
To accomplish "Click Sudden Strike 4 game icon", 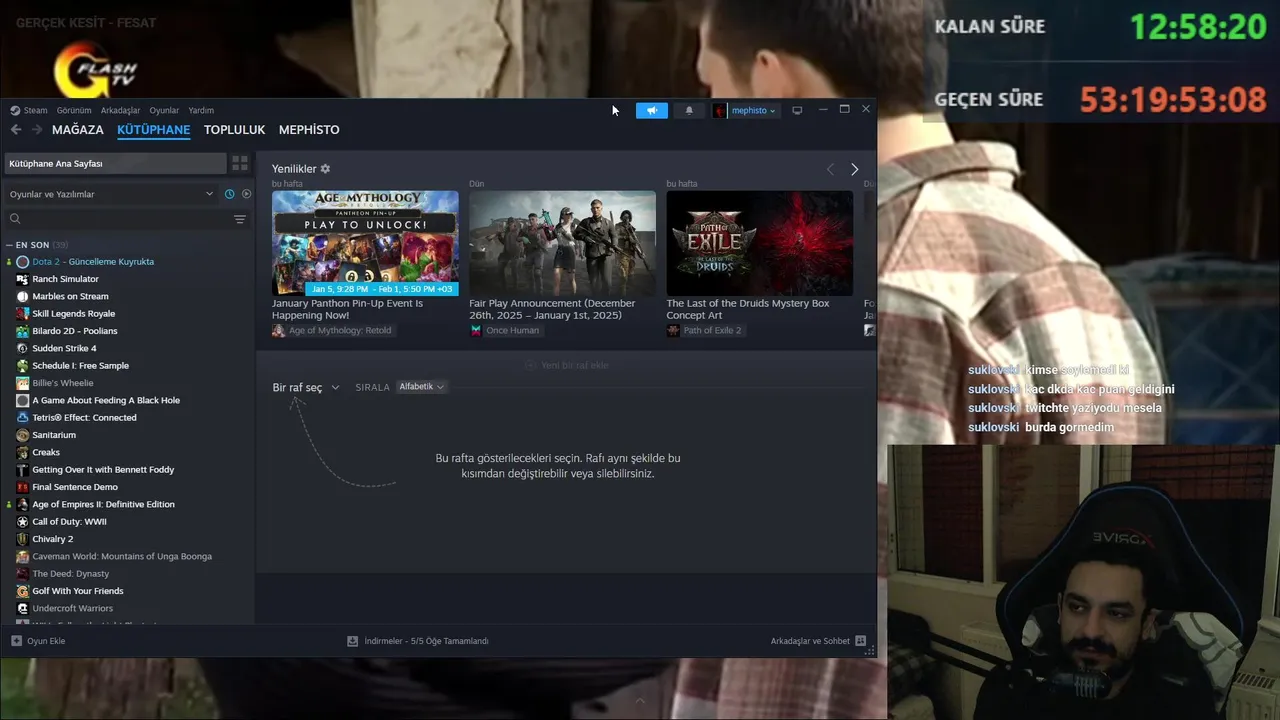I will click(x=23, y=348).
